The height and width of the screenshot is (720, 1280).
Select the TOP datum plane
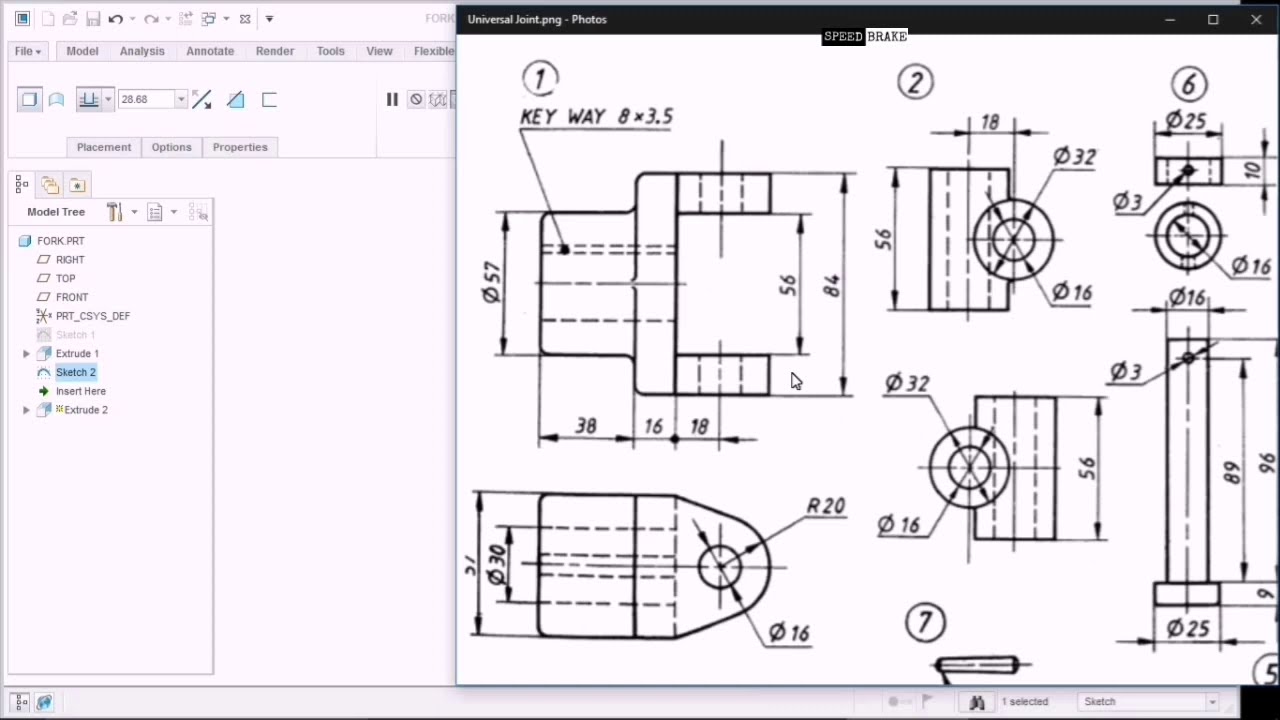(65, 279)
